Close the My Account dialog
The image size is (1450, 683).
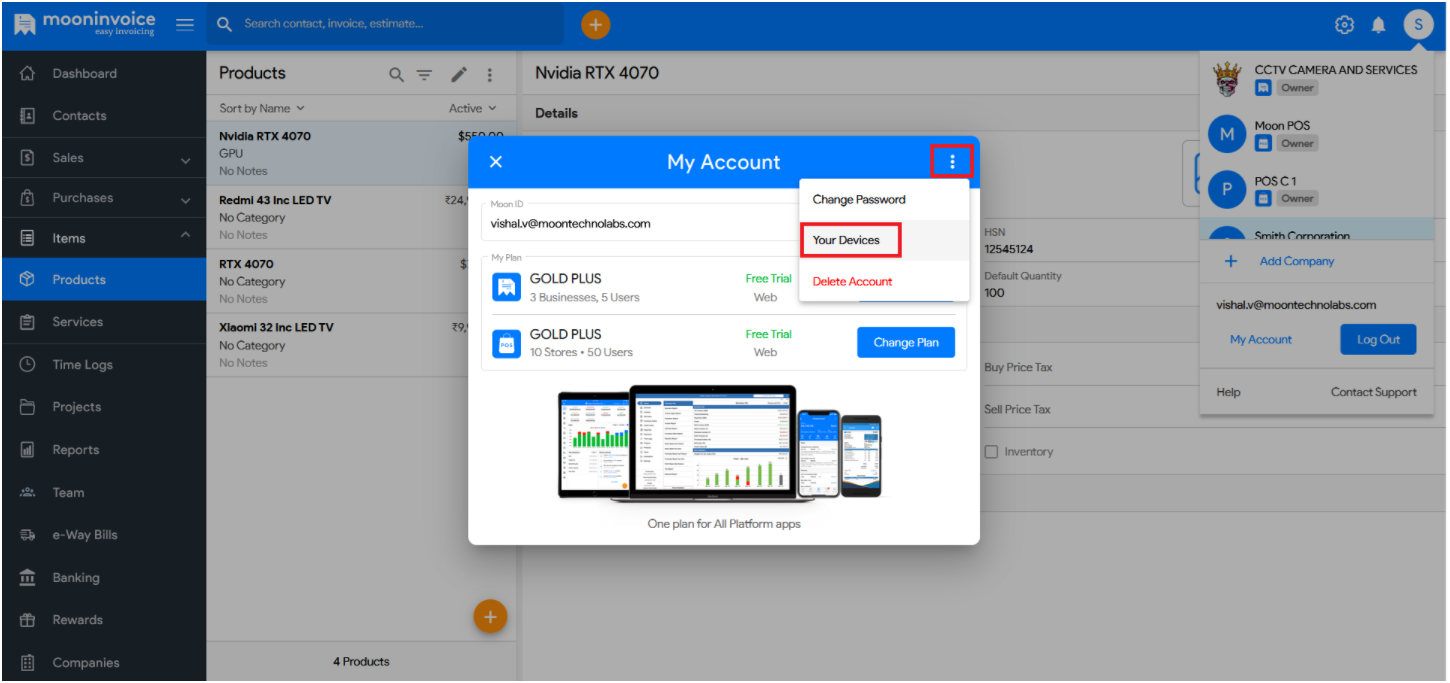pos(496,162)
